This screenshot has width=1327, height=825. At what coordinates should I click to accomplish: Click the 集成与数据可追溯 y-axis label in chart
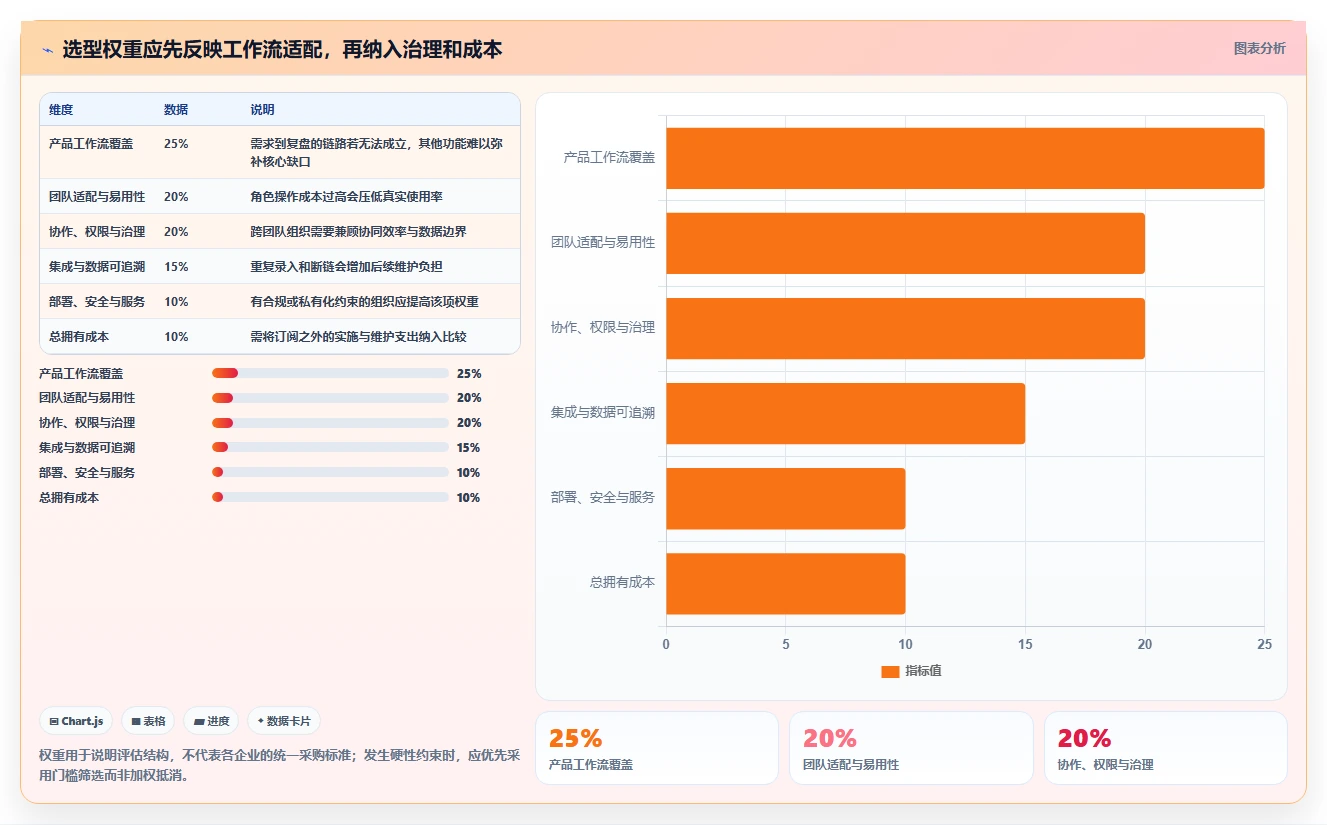pos(603,413)
